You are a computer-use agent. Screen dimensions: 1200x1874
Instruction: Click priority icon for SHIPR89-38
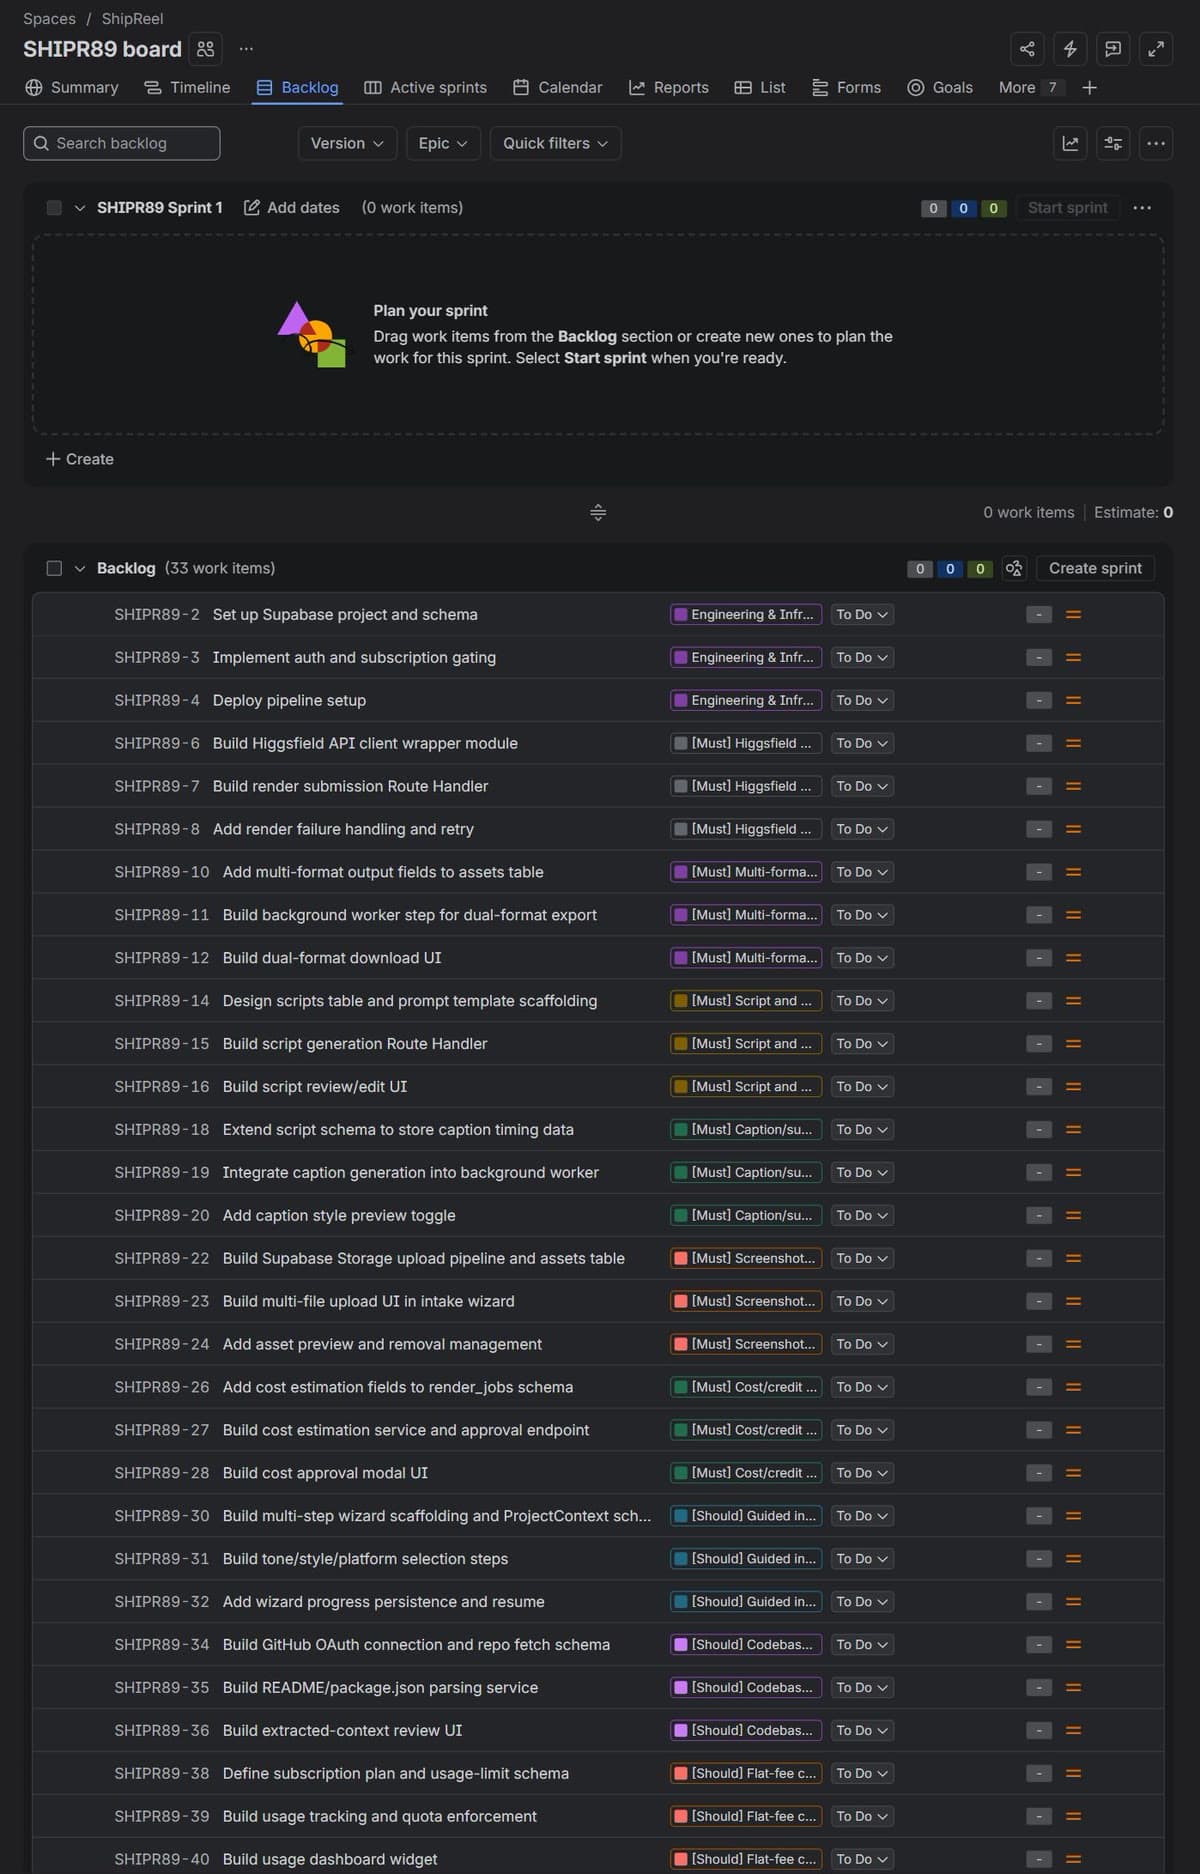click(1073, 1774)
